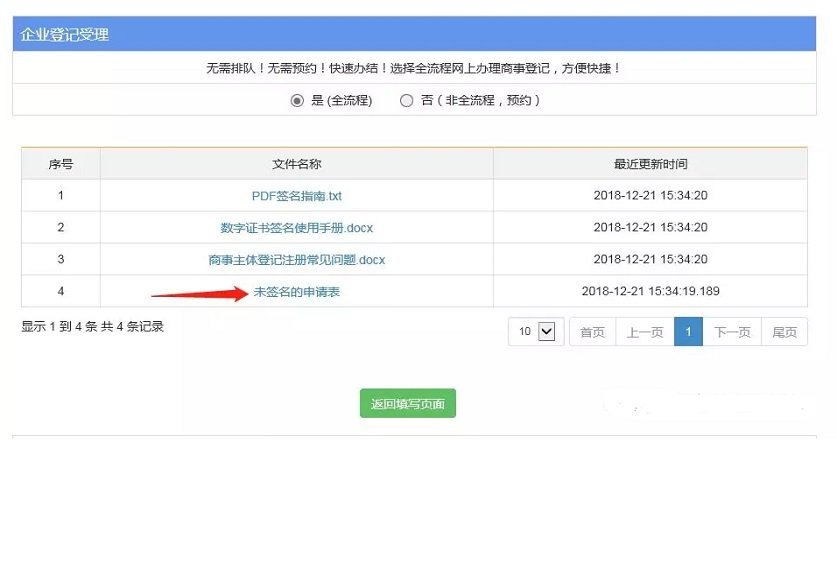Open the page size dropdown showing 10
837x562 pixels.
[536, 331]
